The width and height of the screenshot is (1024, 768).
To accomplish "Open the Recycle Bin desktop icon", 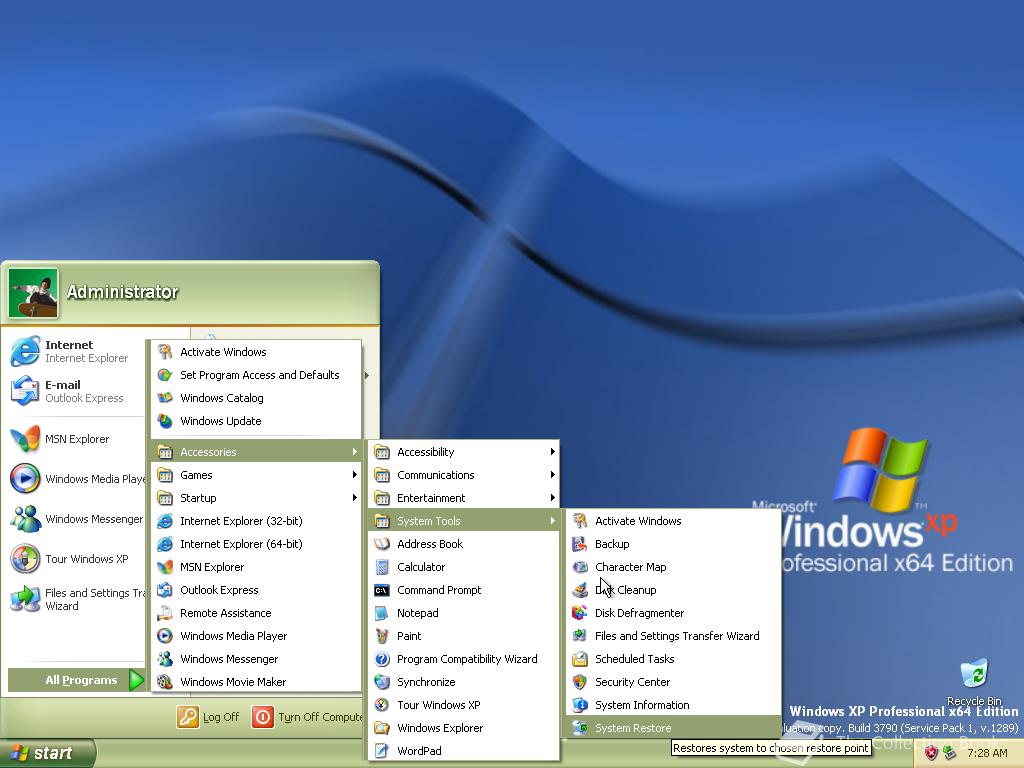I will (974, 673).
